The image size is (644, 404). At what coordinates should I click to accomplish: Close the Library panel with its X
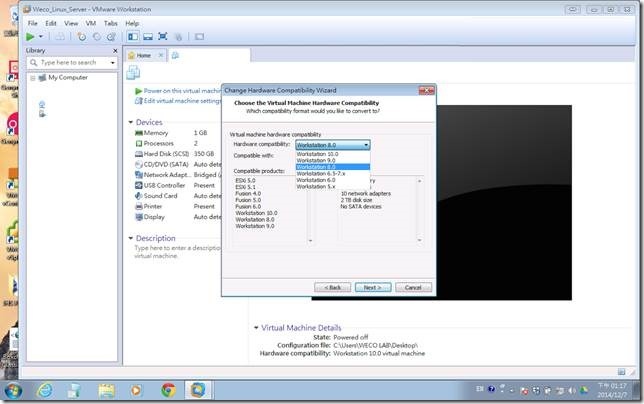pyautogui.click(x=115, y=51)
